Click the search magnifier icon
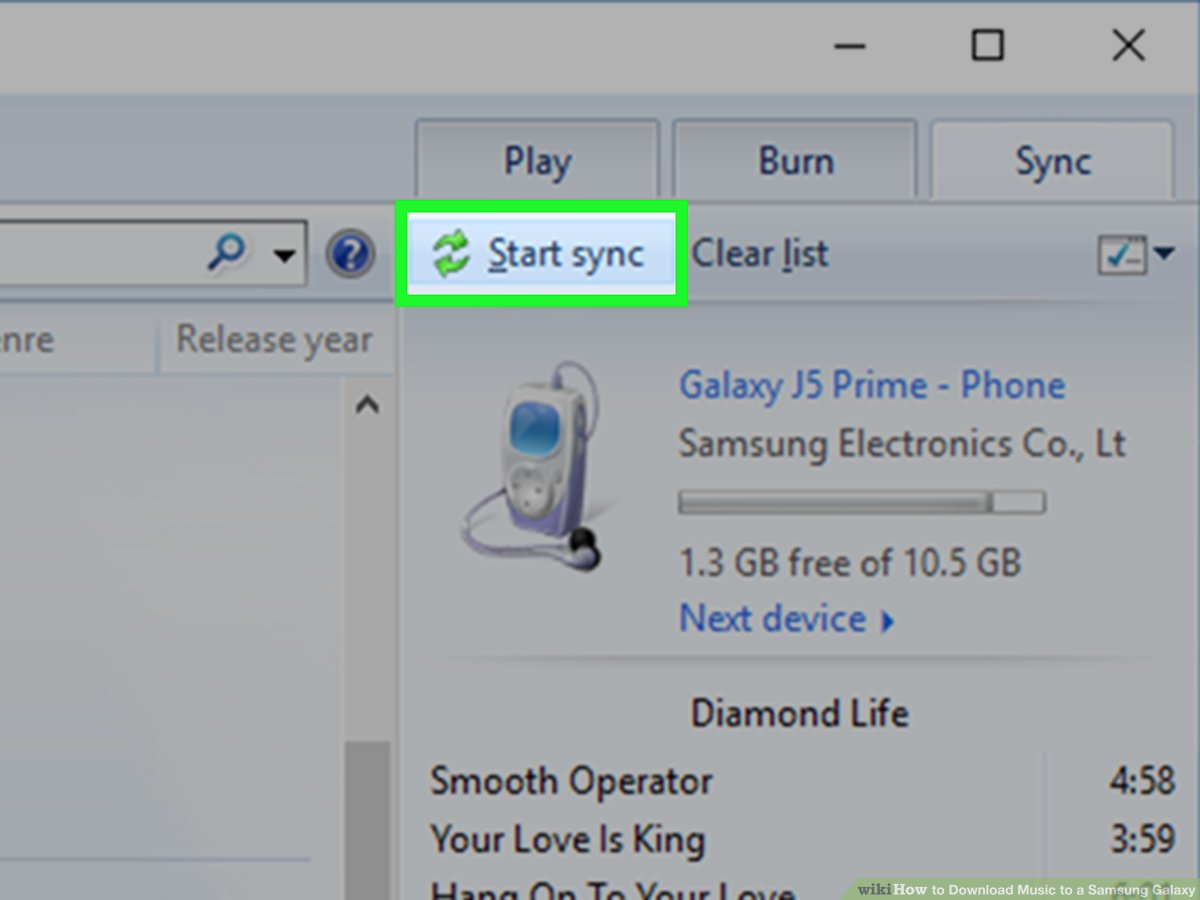The height and width of the screenshot is (900, 1200). click(226, 253)
